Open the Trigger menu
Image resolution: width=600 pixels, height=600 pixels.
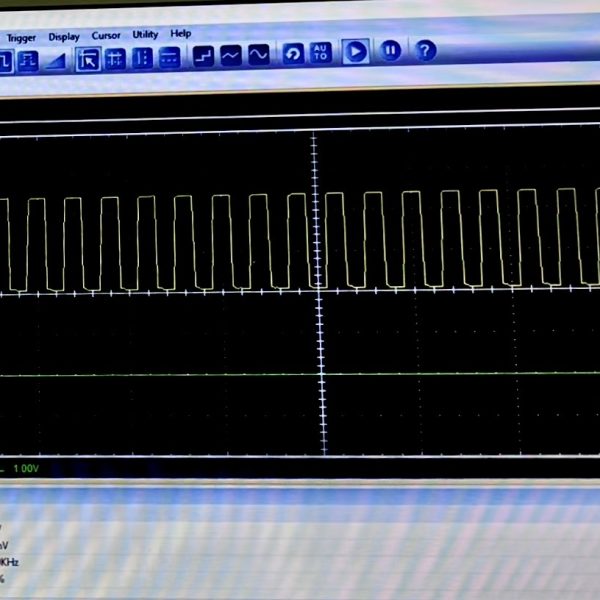(x=21, y=38)
